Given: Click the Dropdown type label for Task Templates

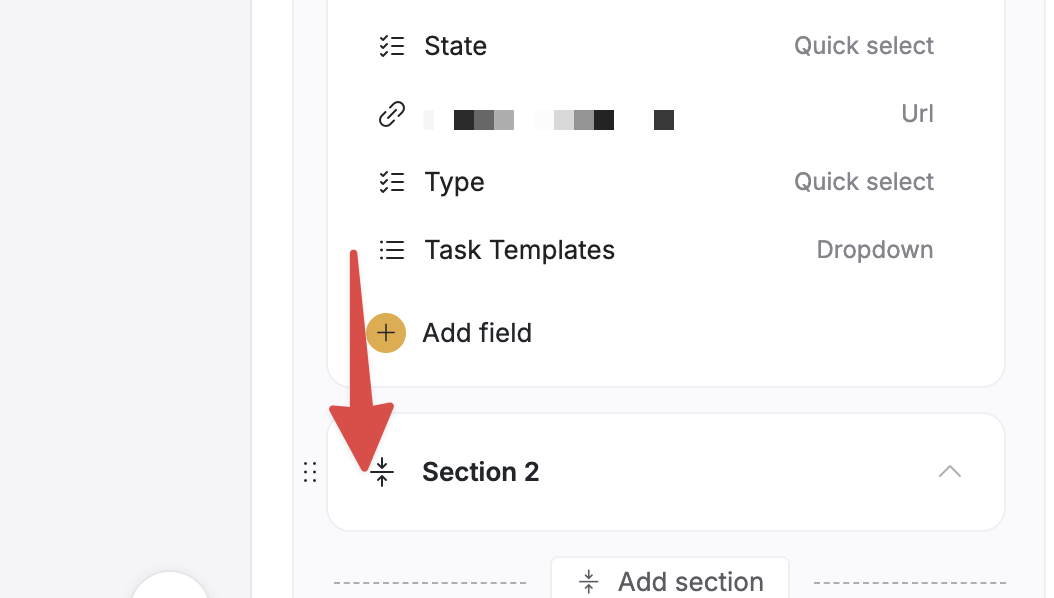Looking at the screenshot, I should coord(874,250).
